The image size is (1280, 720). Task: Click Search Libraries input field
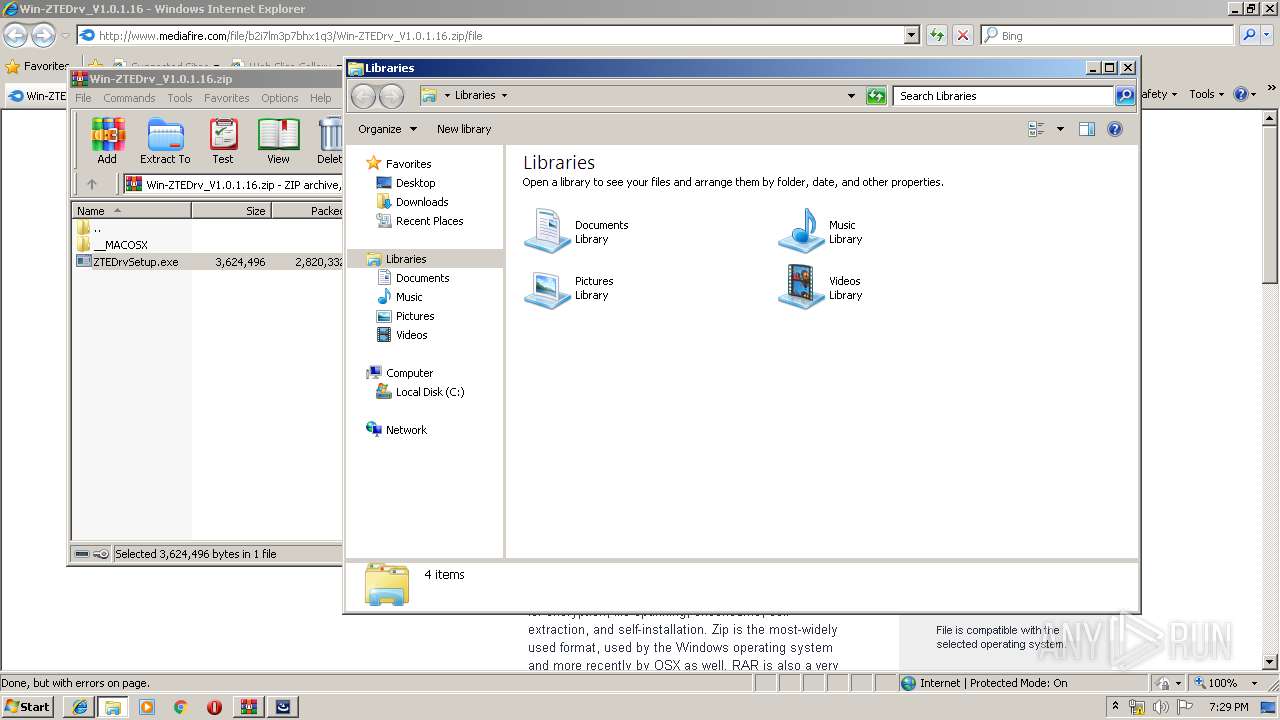1003,96
